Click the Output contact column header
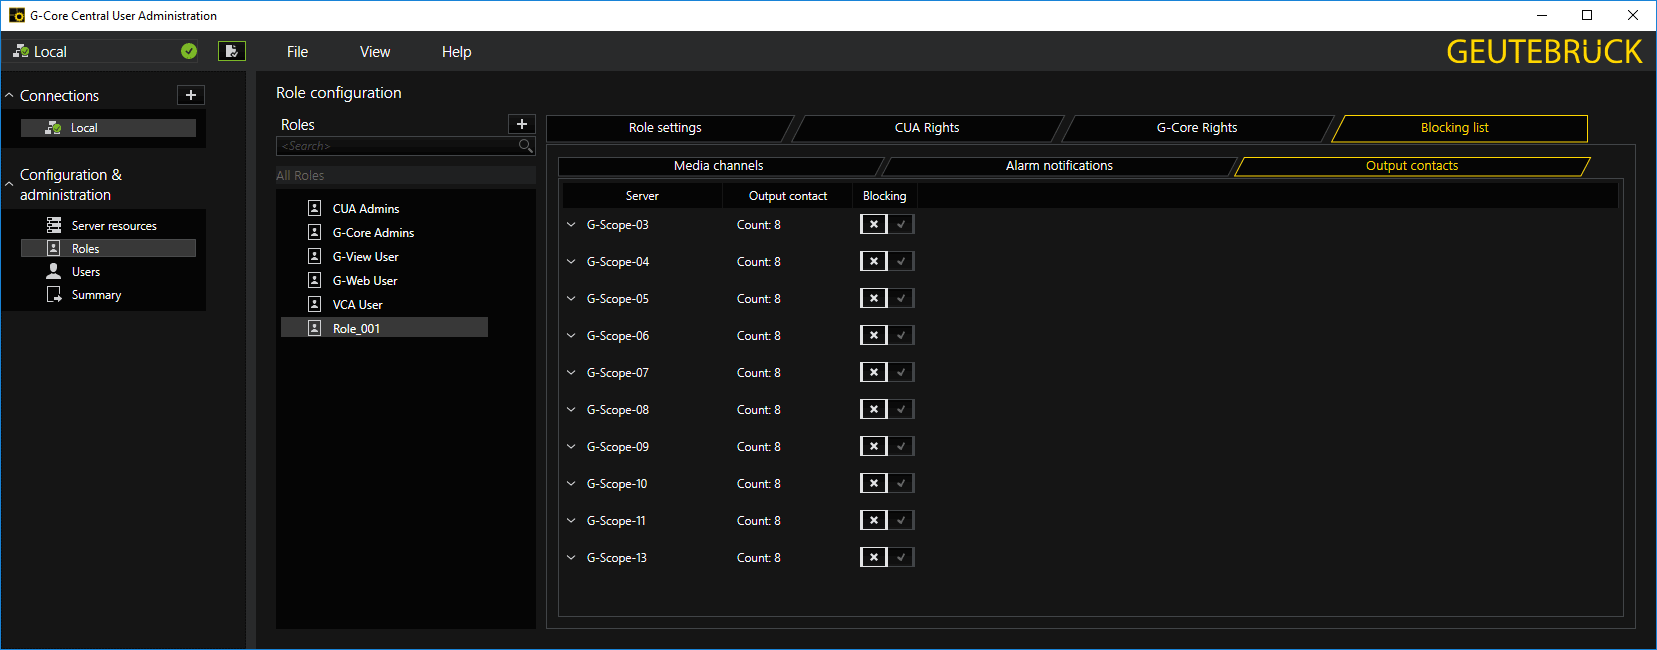This screenshot has height=650, width=1657. click(x=788, y=196)
